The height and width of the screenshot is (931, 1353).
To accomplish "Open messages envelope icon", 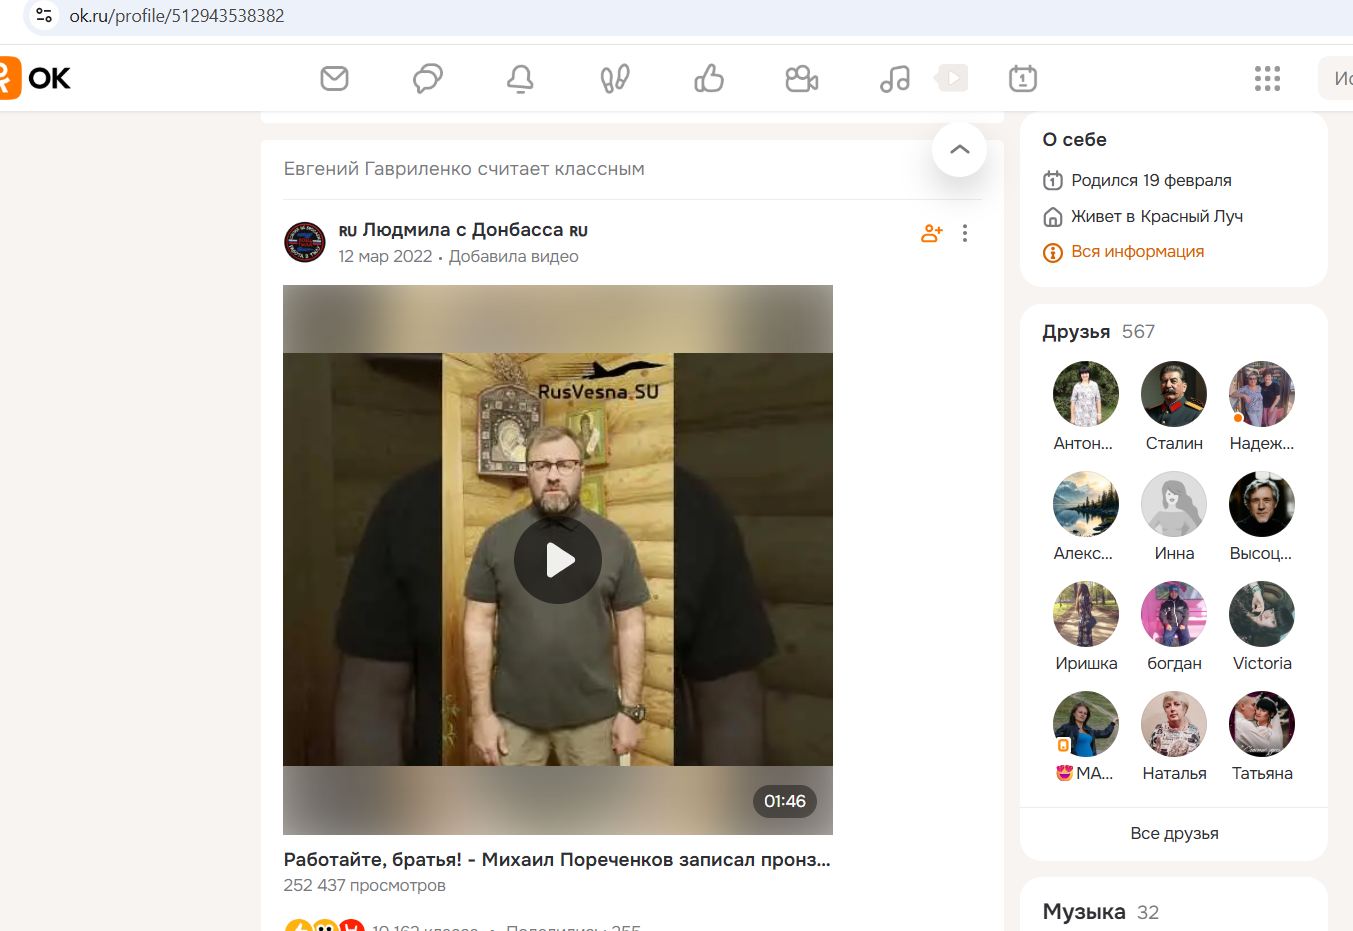I will click(334, 78).
